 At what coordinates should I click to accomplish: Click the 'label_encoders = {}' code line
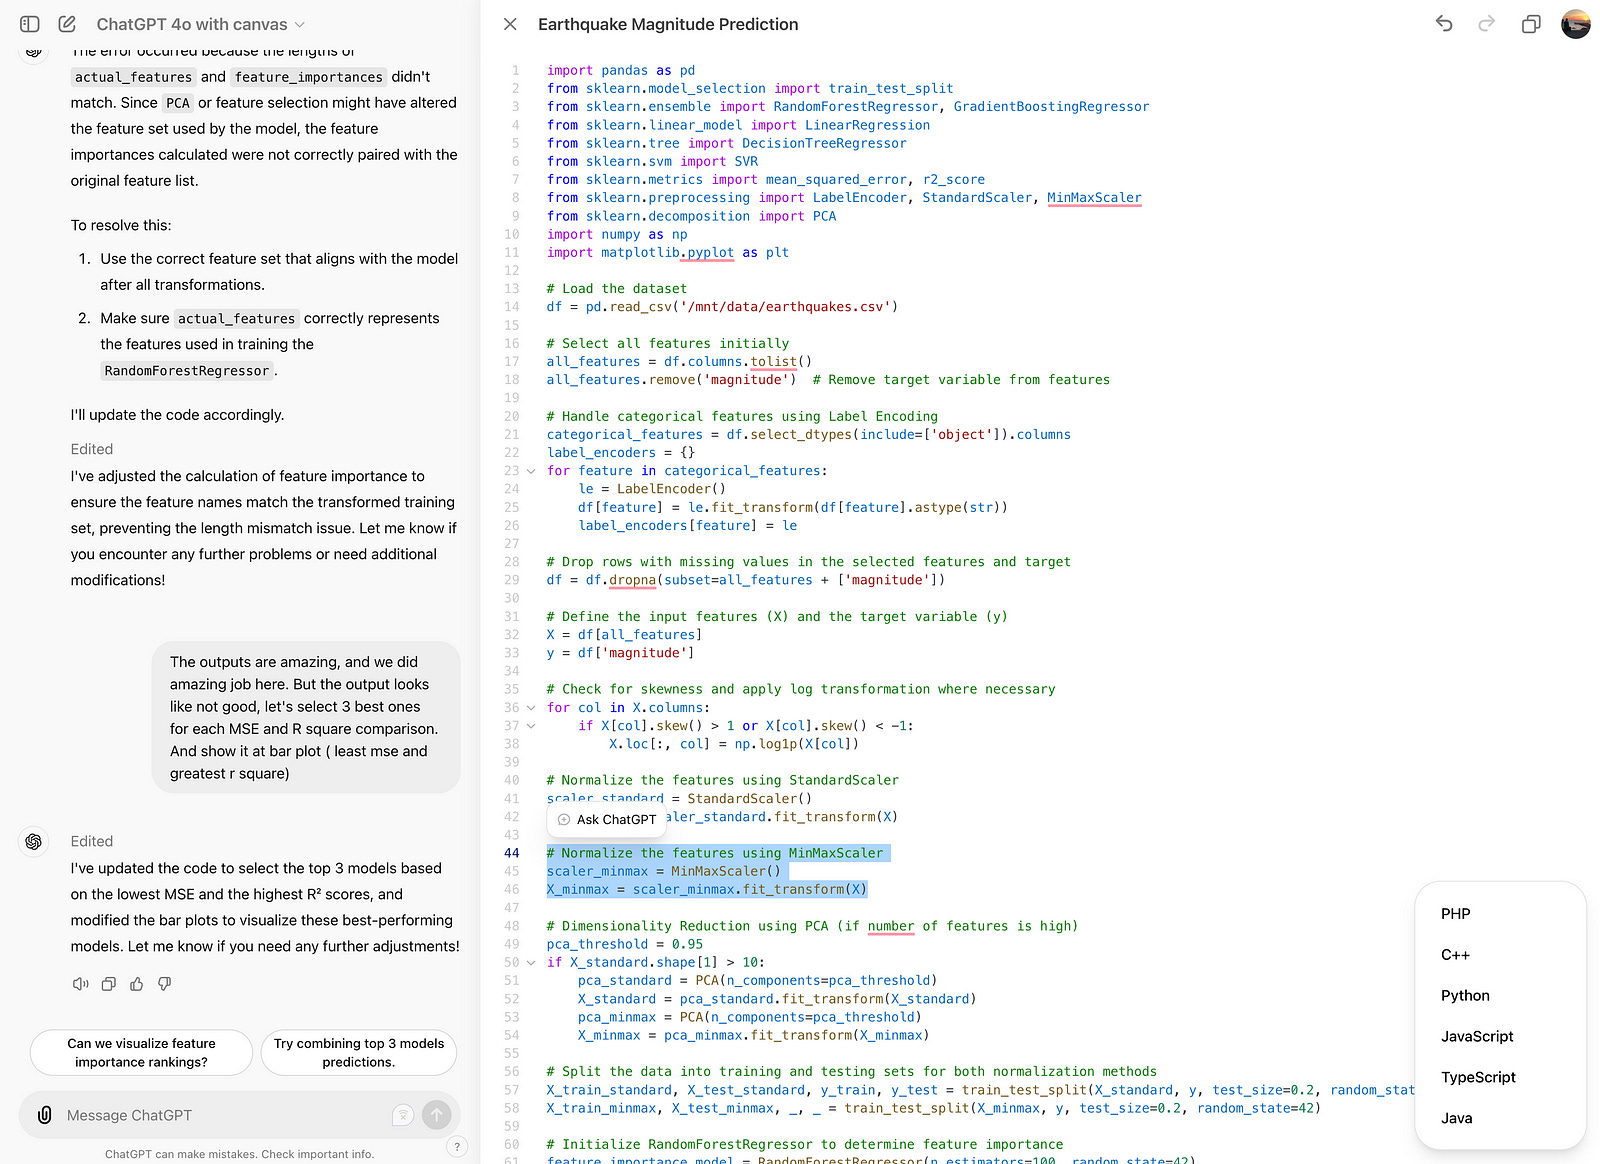620,453
